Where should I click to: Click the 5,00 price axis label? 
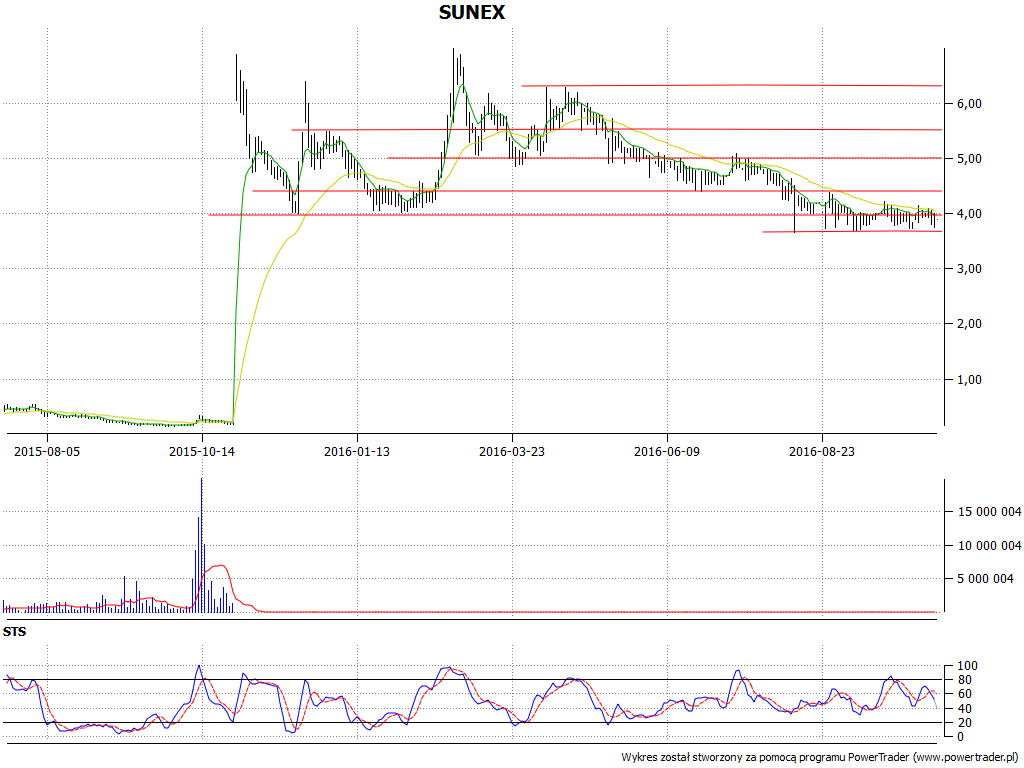(x=969, y=159)
